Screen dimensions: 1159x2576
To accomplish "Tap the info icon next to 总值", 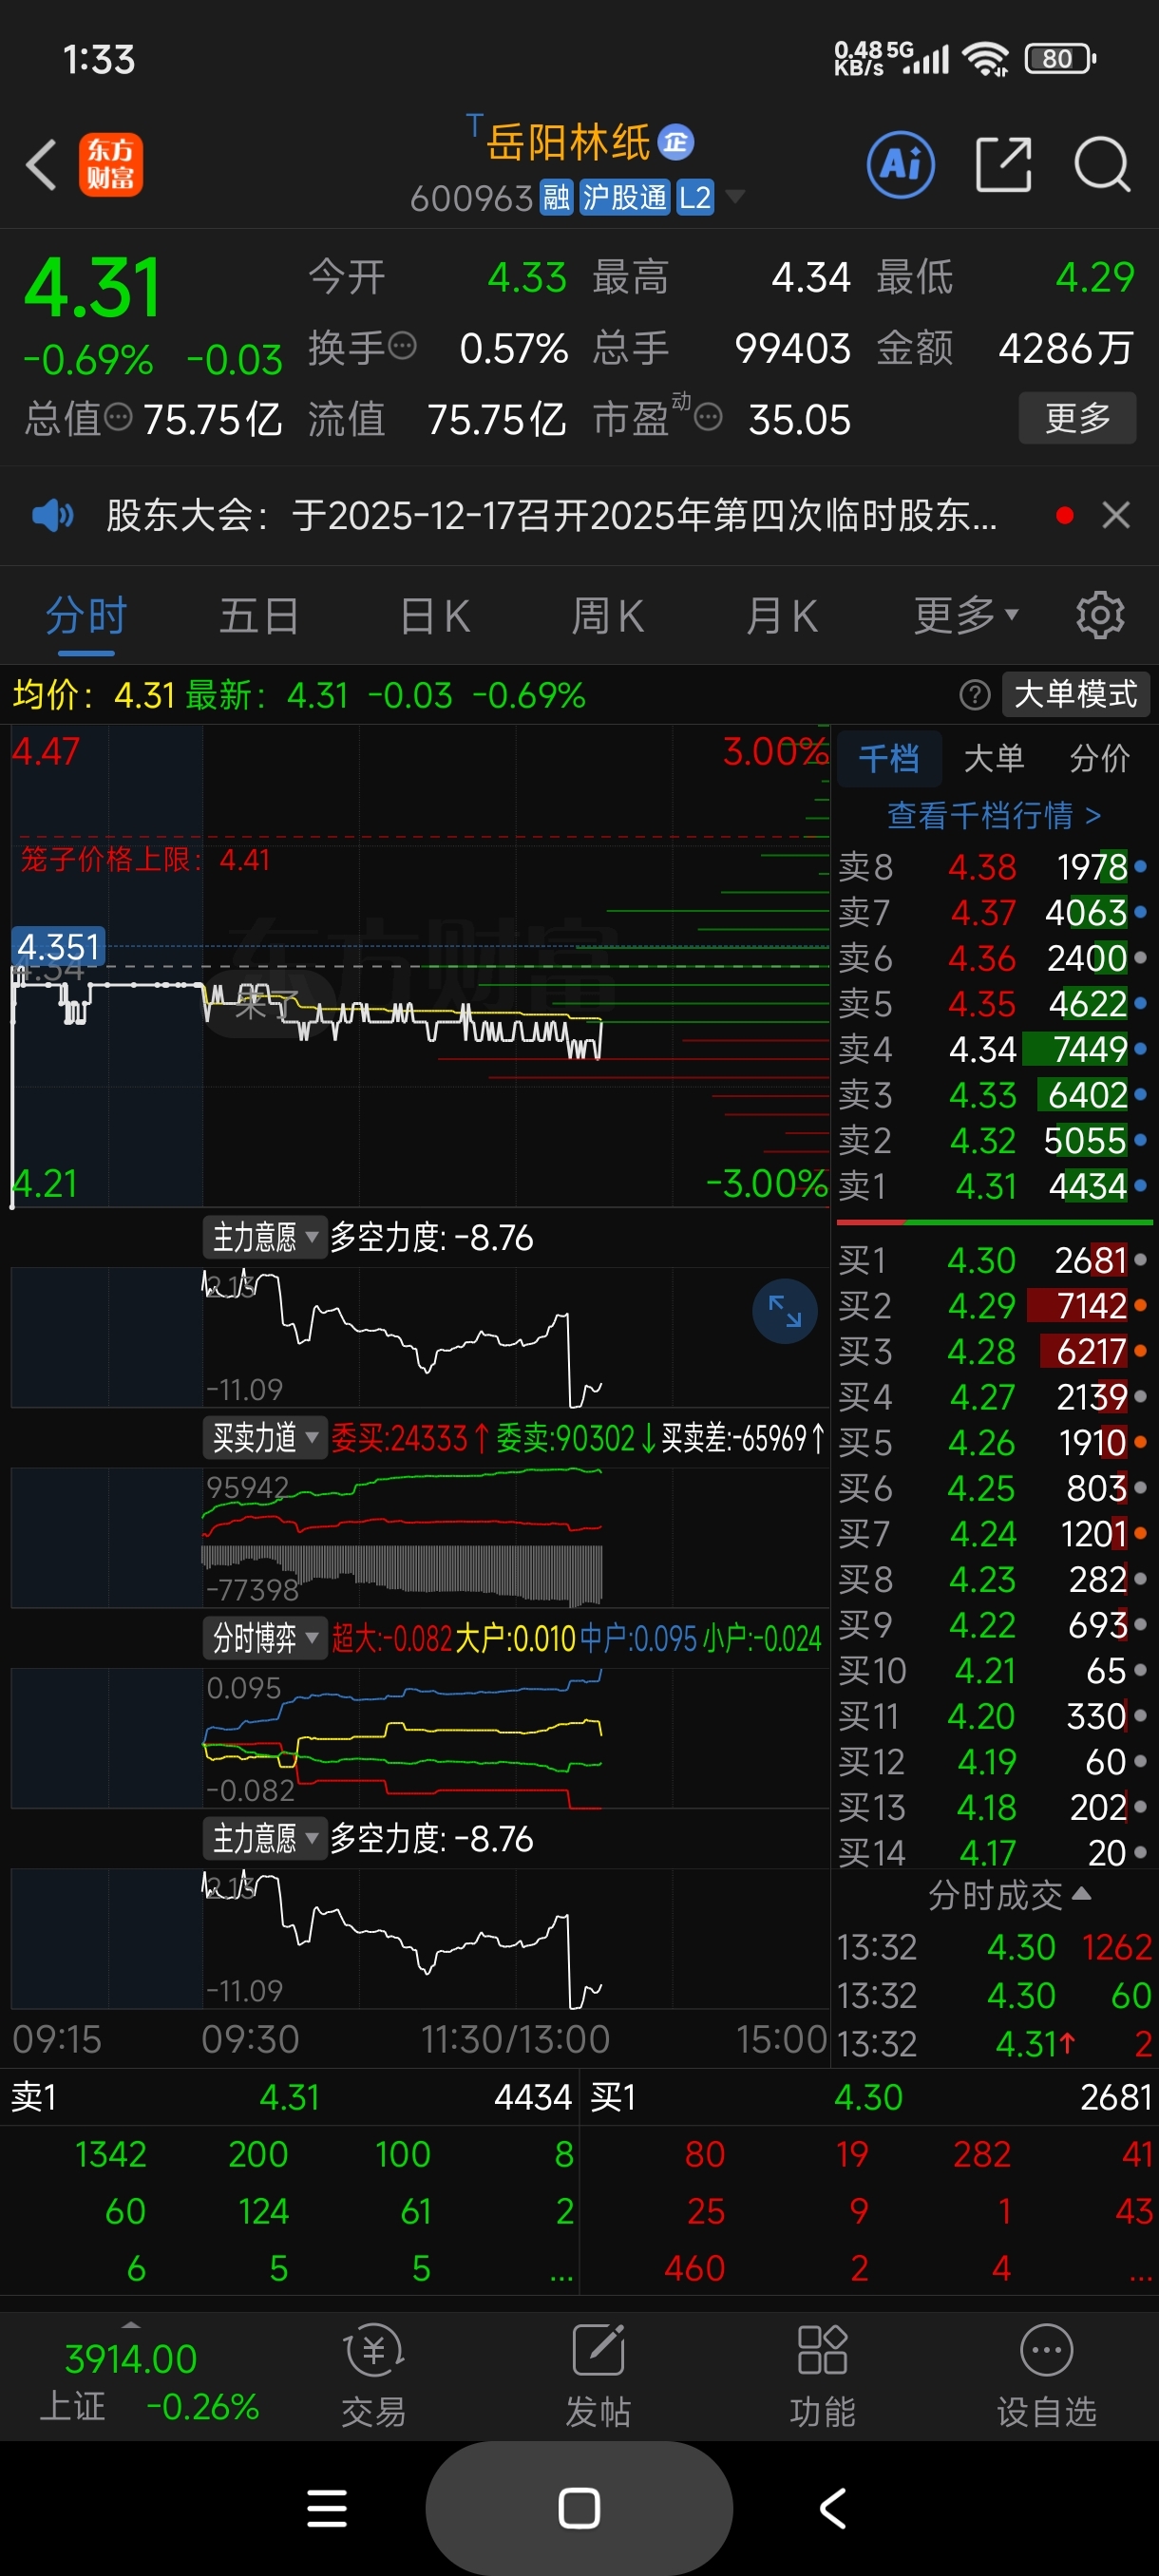I will coord(118,417).
